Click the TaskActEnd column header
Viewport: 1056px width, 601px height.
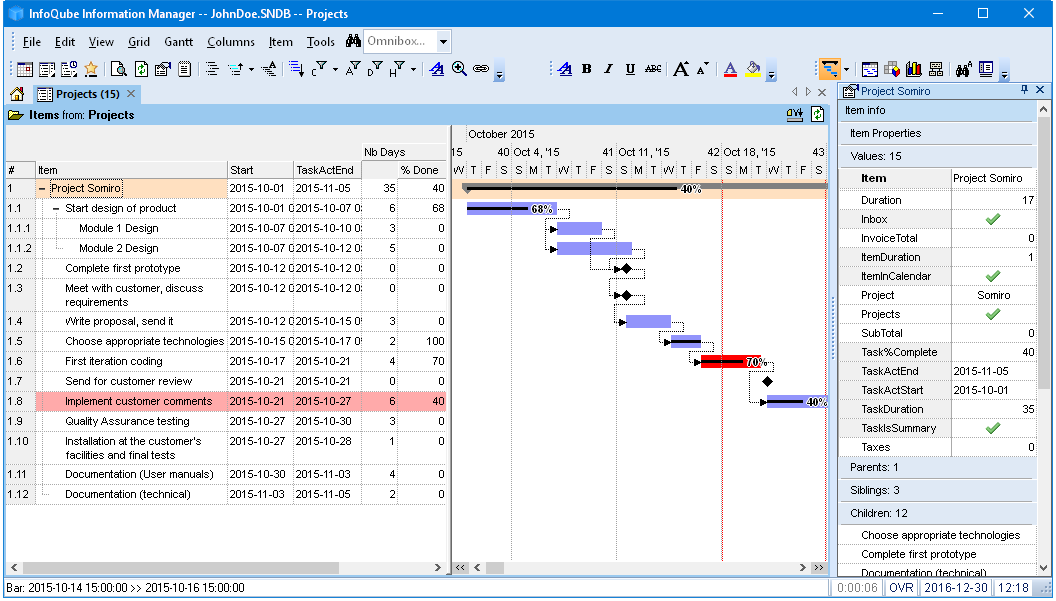[327, 170]
